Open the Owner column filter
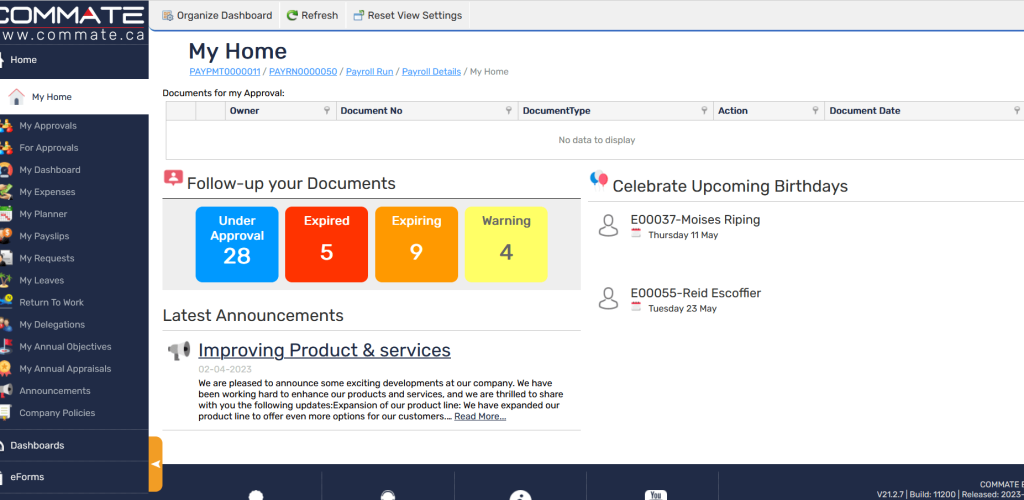This screenshot has width=1024, height=500. click(x=327, y=111)
